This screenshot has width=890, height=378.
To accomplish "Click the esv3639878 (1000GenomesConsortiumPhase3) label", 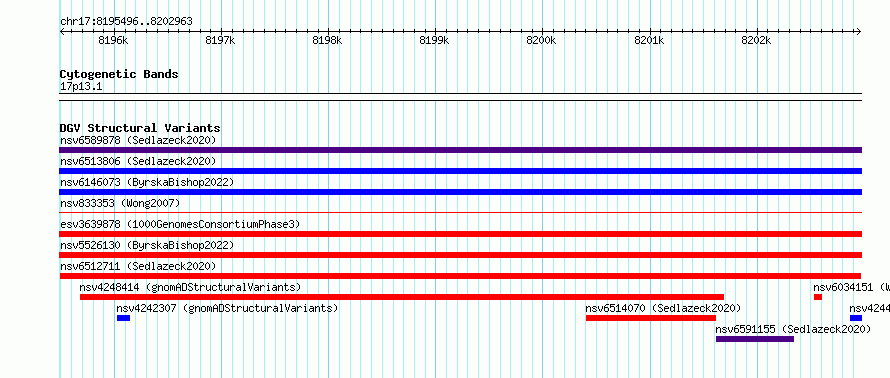I will (x=180, y=224).
